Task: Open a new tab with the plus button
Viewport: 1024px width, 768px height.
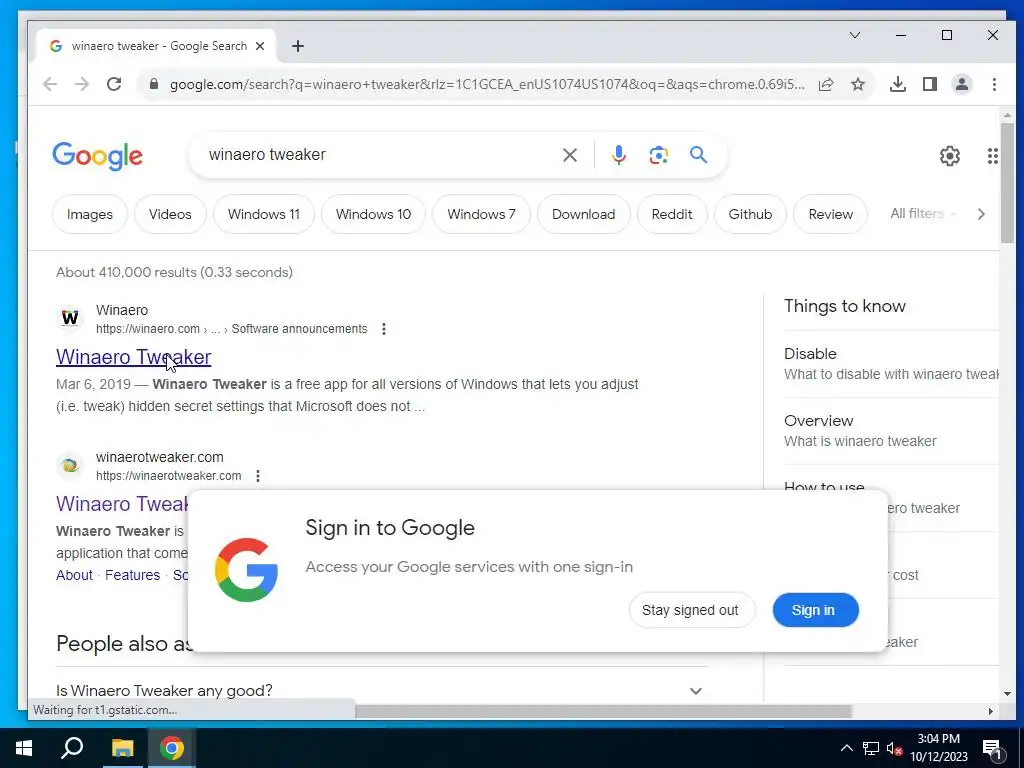Action: (x=298, y=46)
